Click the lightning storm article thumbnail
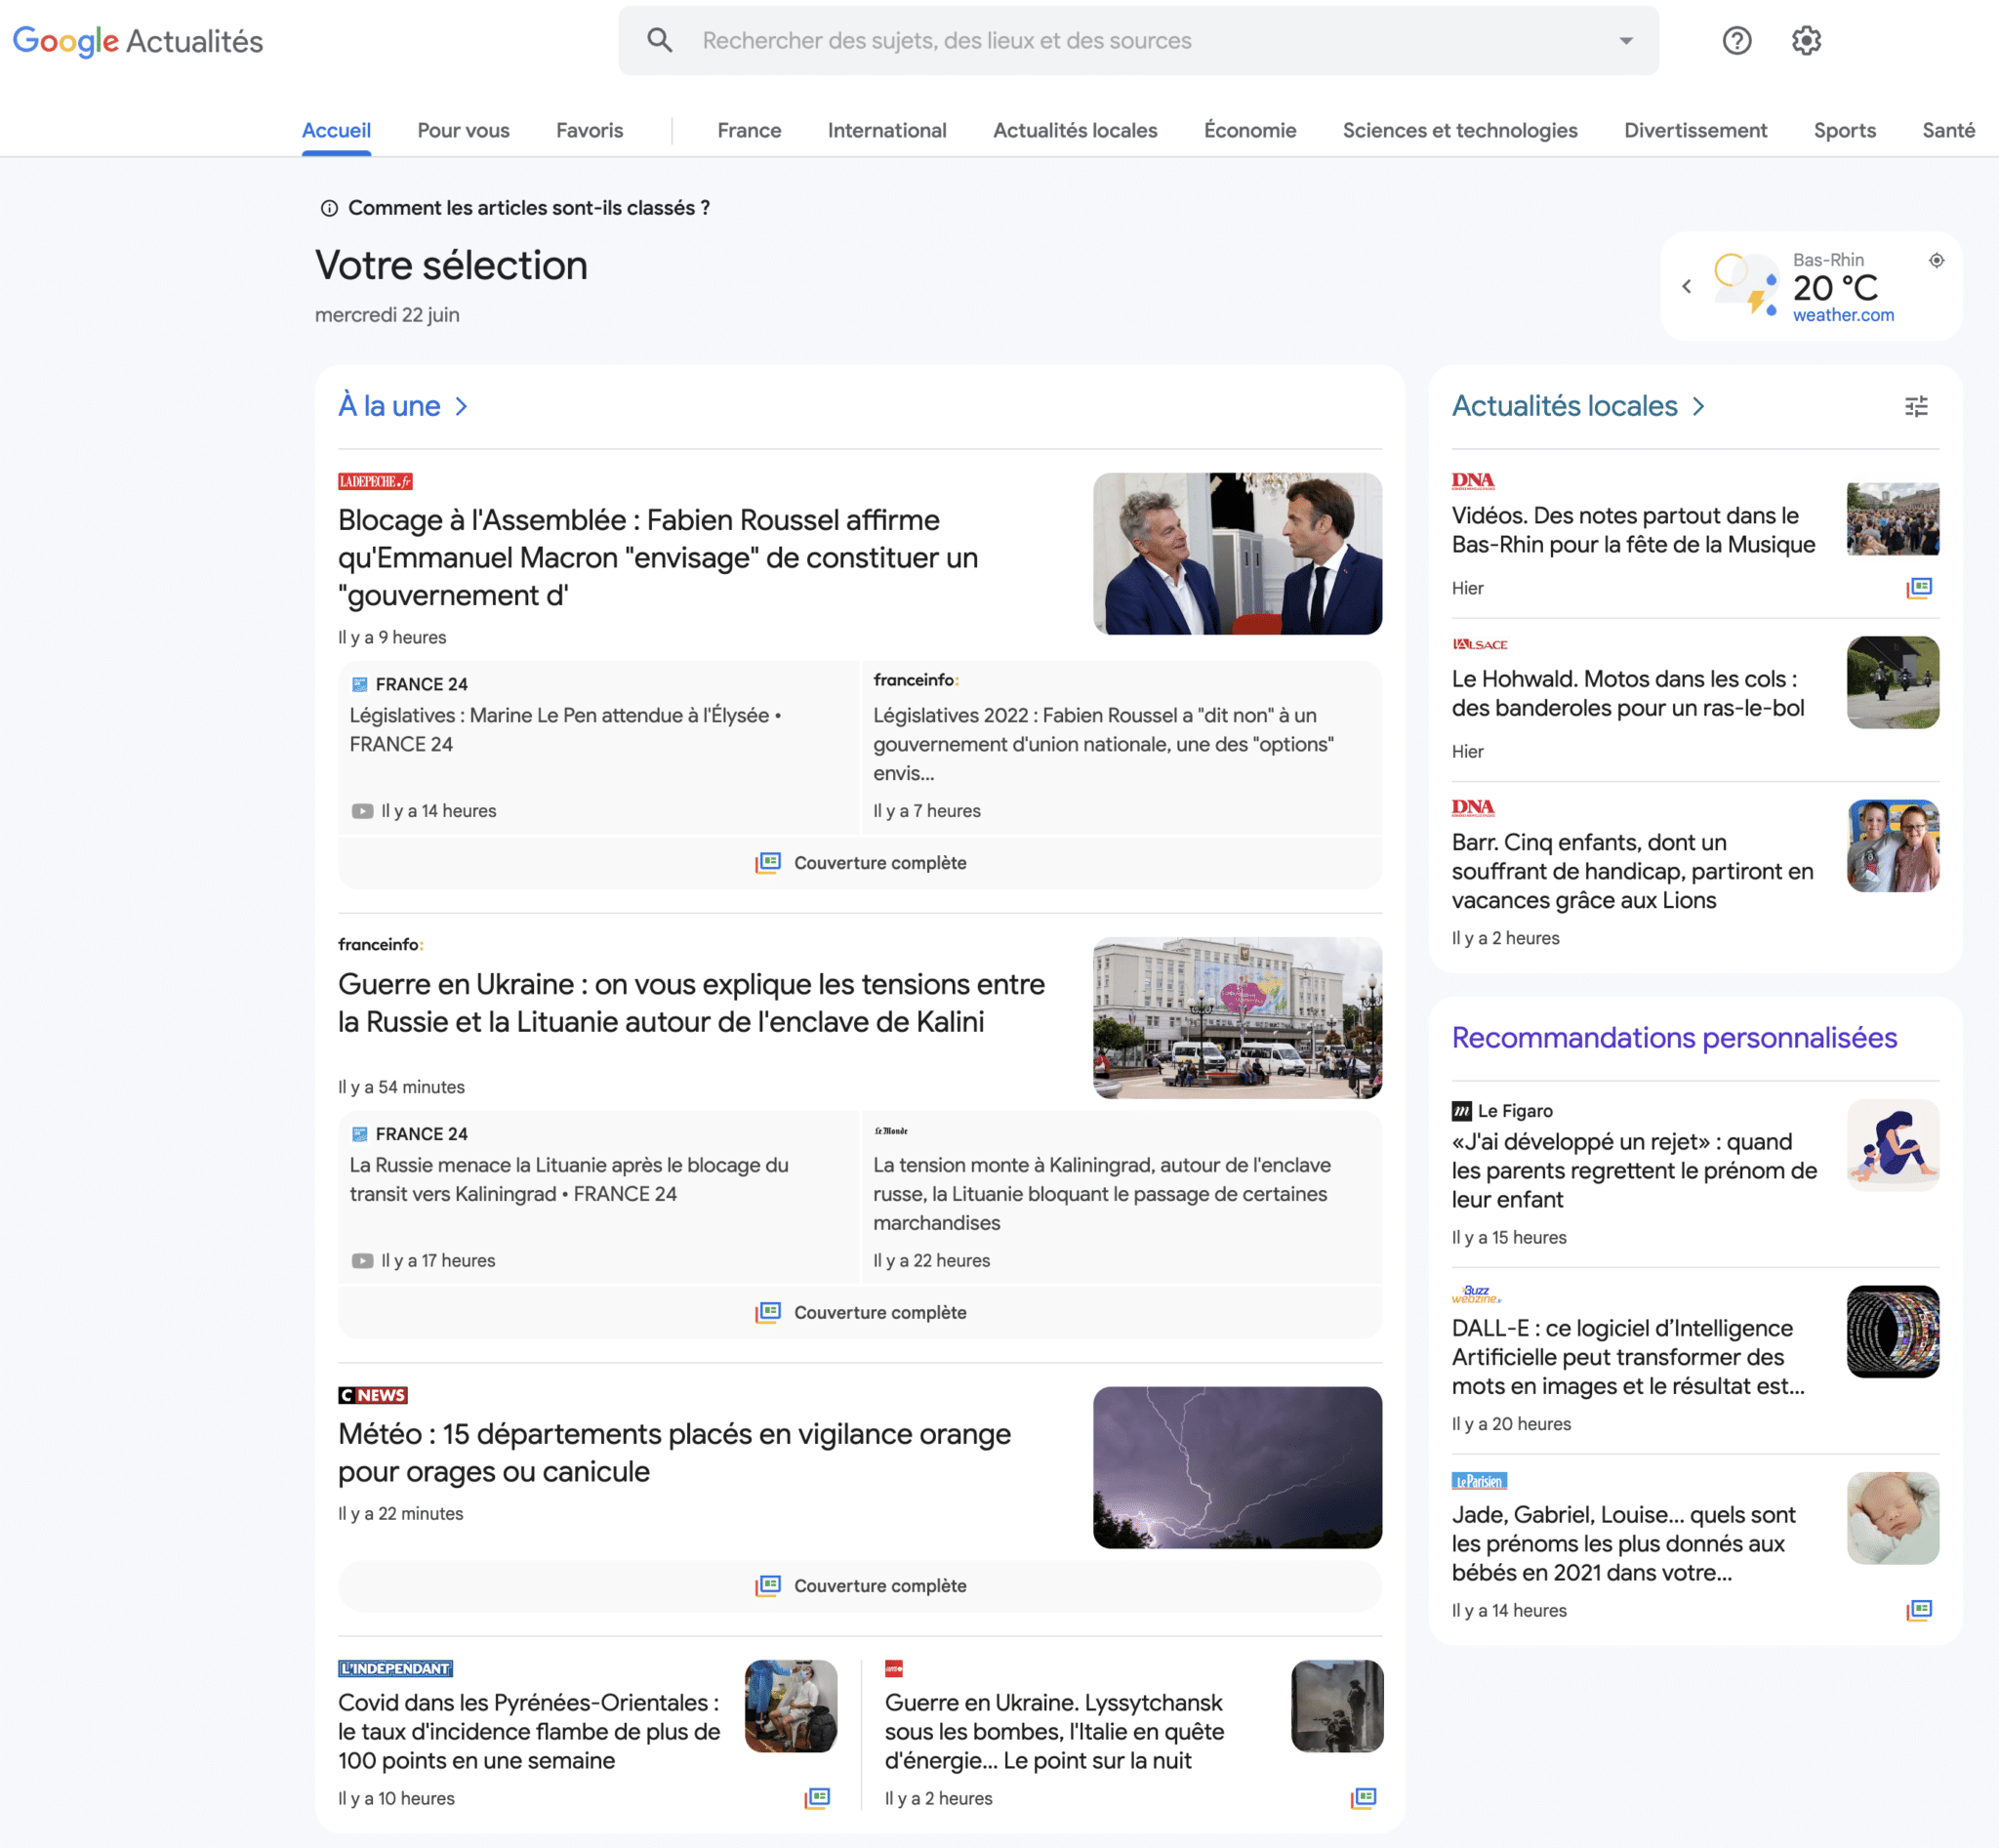Image resolution: width=1999 pixels, height=1848 pixels. coord(1237,1467)
